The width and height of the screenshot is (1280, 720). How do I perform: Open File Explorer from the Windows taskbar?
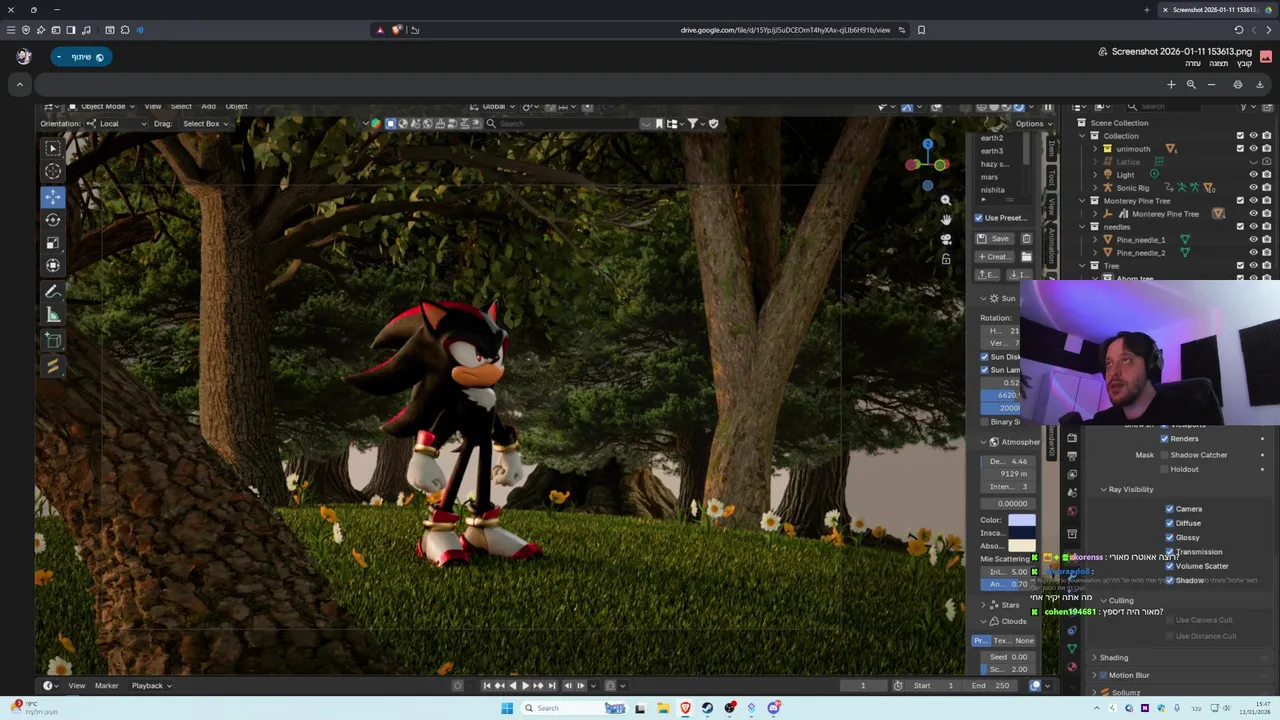(663, 708)
